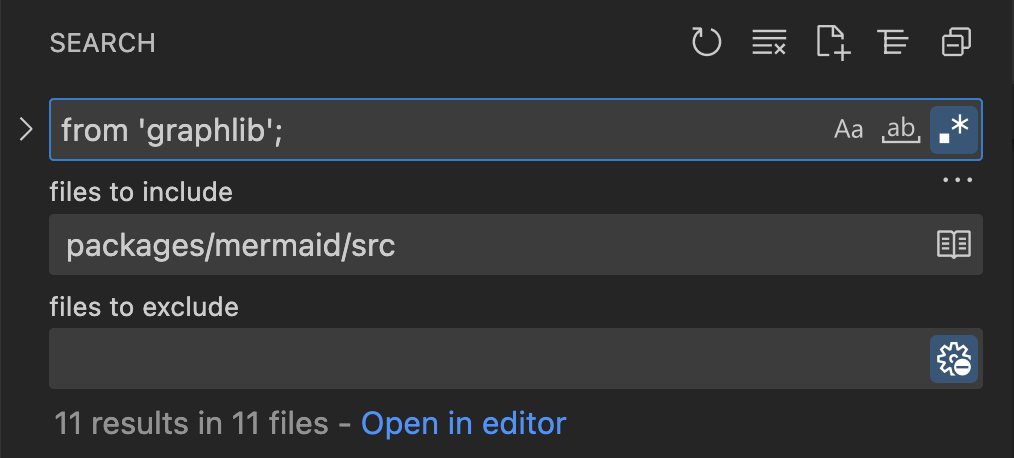Focus the files to exclude field
This screenshot has height=458, width=1014.
coord(489,359)
